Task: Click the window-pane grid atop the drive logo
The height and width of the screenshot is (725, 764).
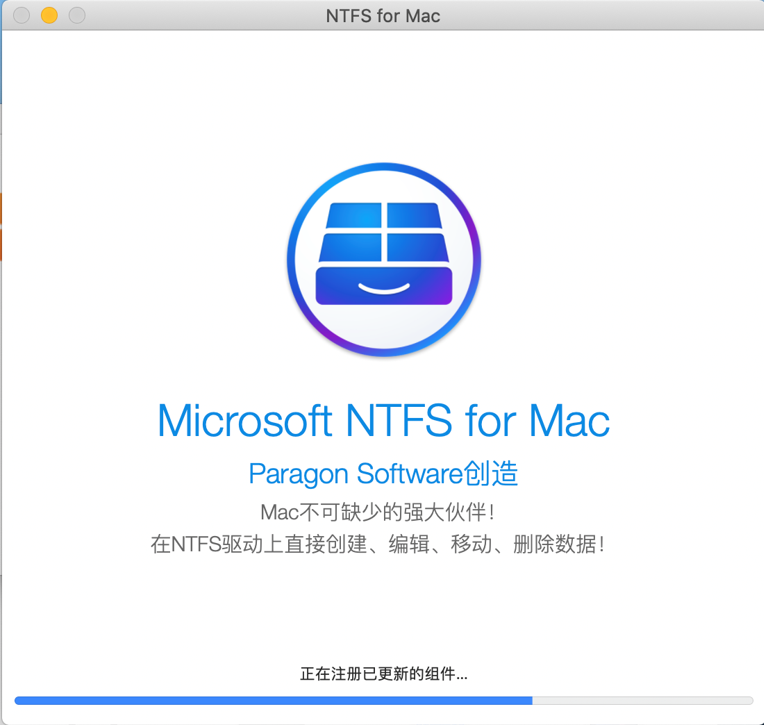Action: pos(384,230)
